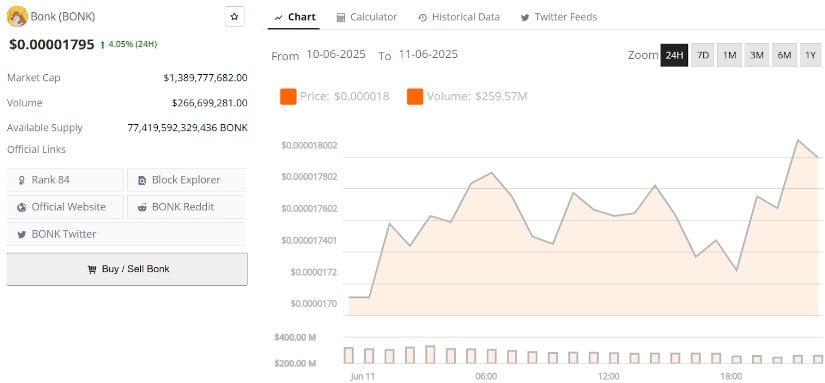825x383 pixels.
Task: Click the Official Website globe icon
Action: coord(22,207)
